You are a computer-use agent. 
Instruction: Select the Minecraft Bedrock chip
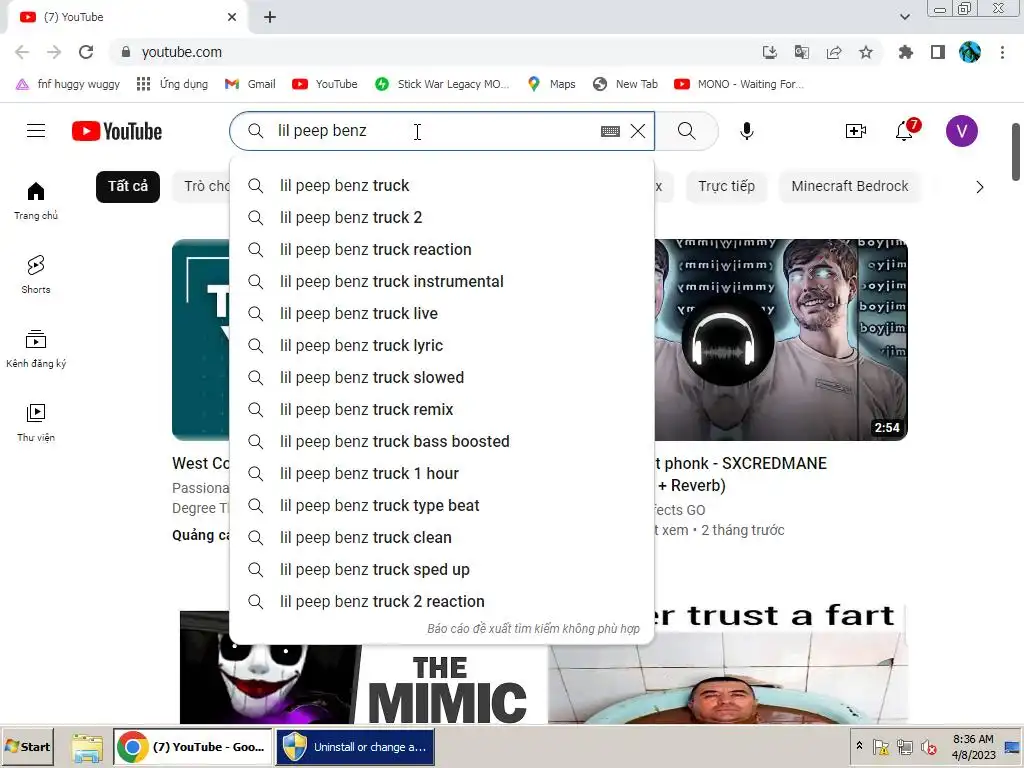850,186
